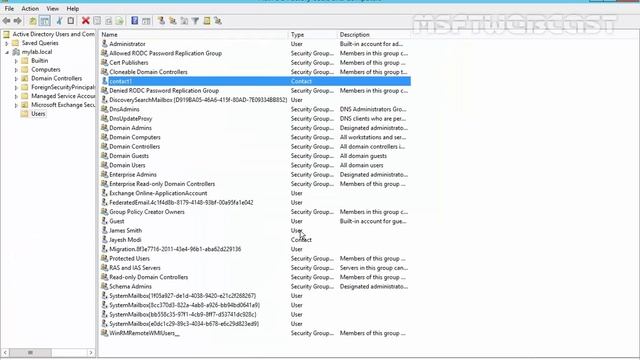Select the Administrator user row
This screenshot has height=360, width=640.
(255, 44)
